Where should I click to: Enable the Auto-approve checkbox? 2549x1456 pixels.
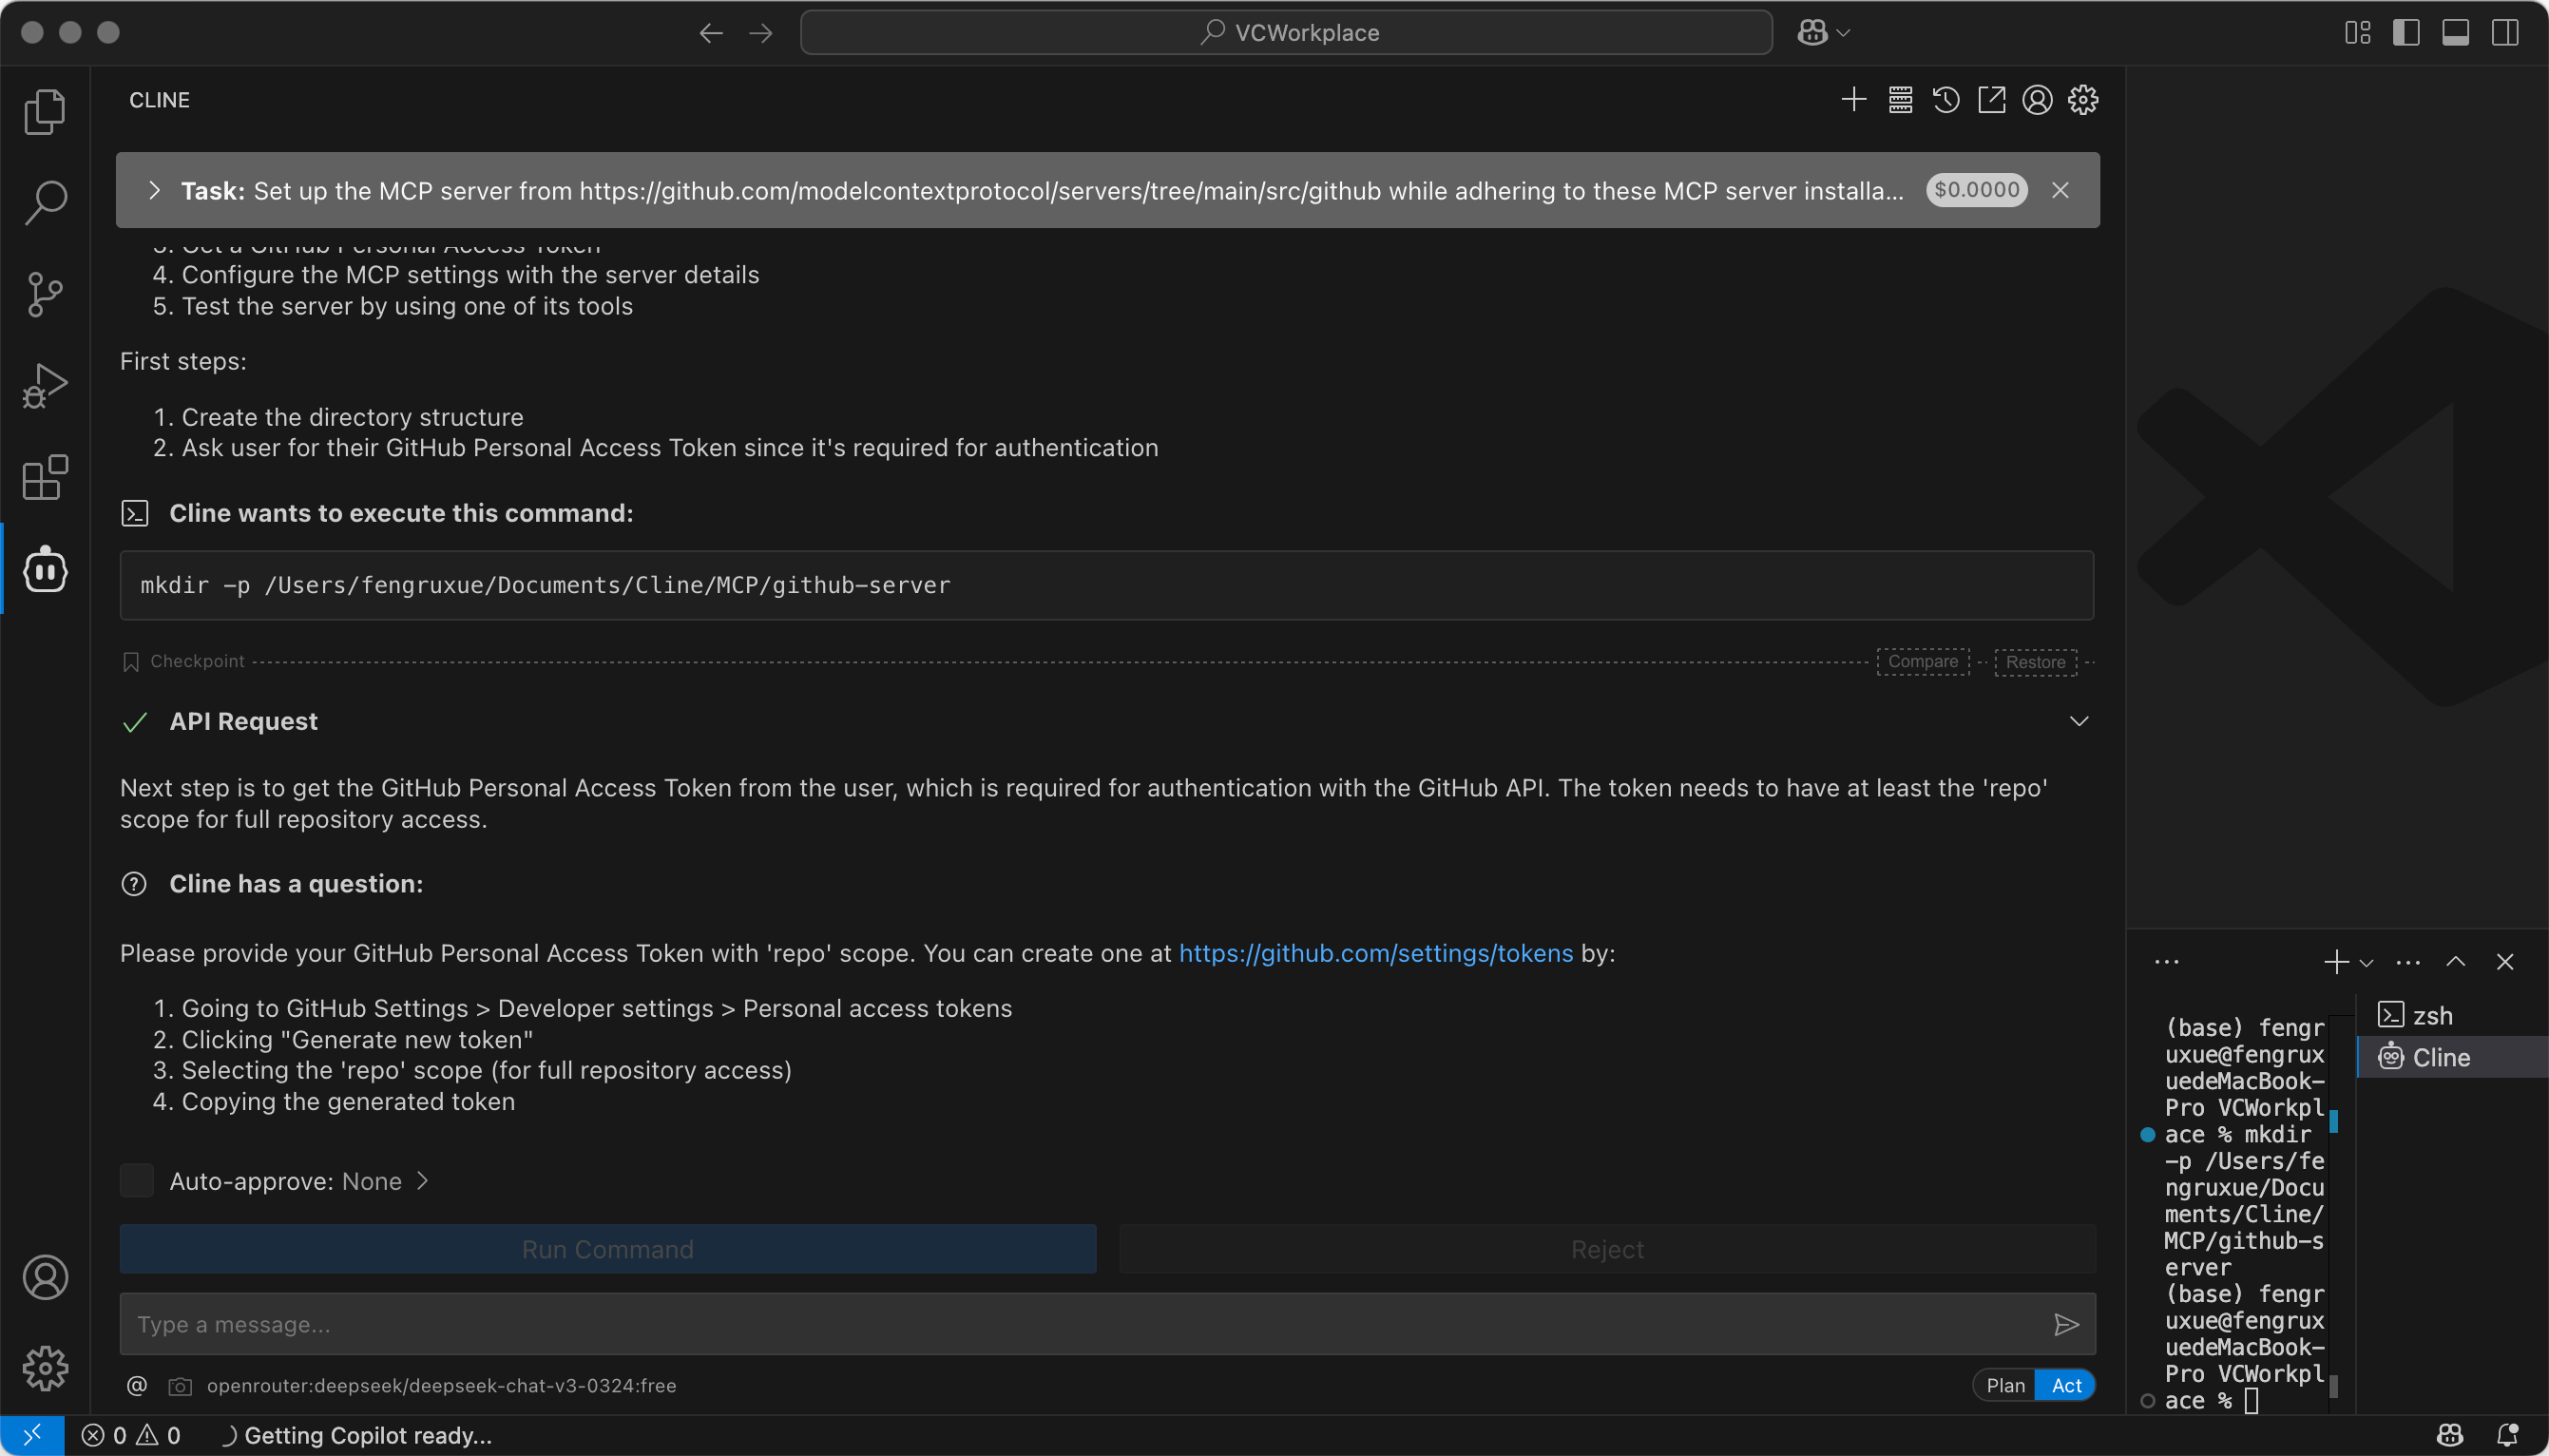(137, 1181)
